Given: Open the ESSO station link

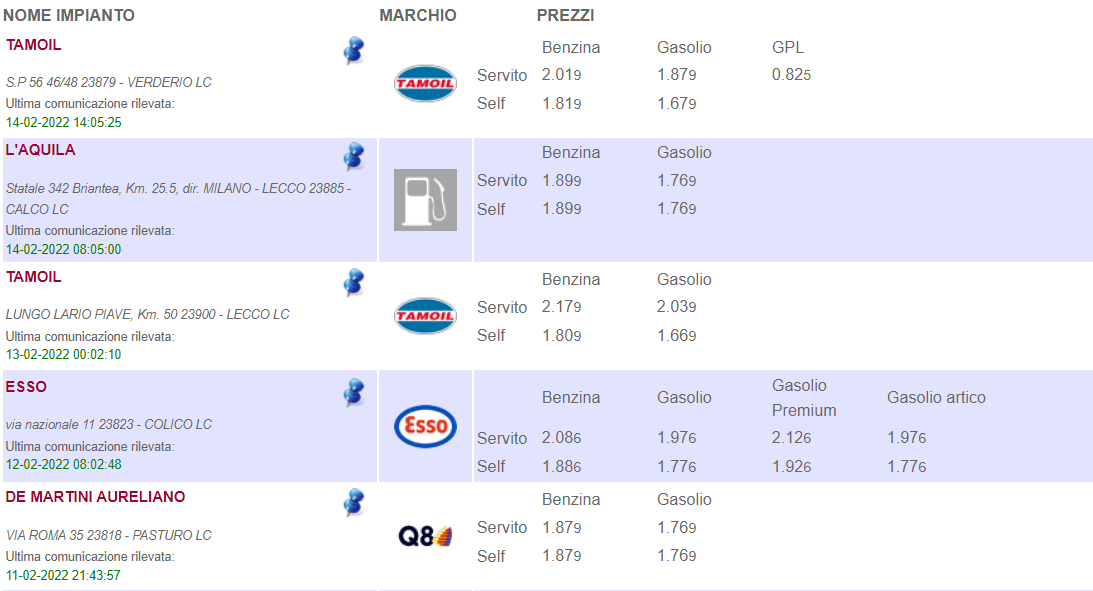Looking at the screenshot, I should [26, 387].
